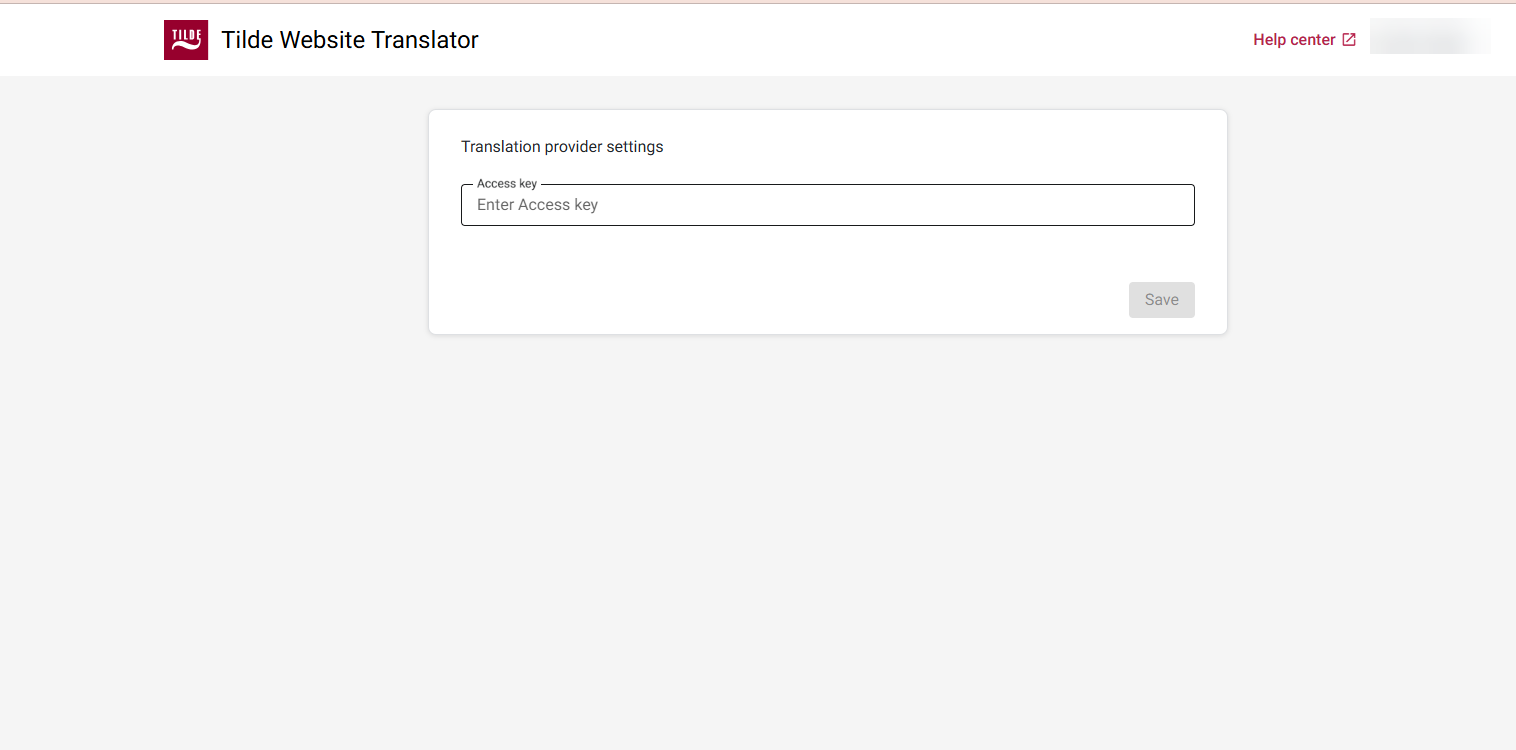The height and width of the screenshot is (750, 1516).
Task: Click the Translation provider settings heading
Action: point(562,147)
